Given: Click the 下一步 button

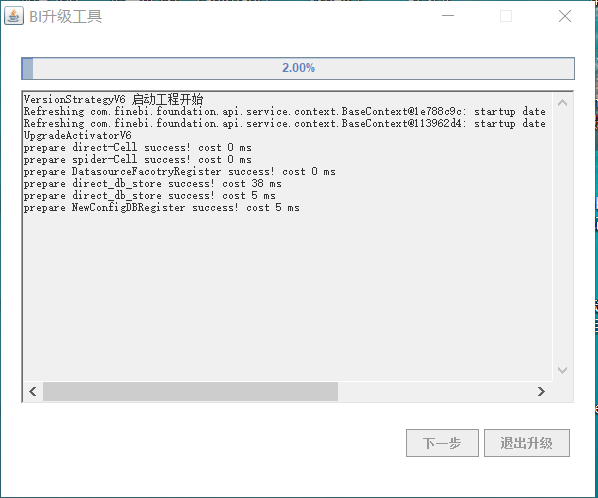Looking at the screenshot, I should [x=442, y=443].
